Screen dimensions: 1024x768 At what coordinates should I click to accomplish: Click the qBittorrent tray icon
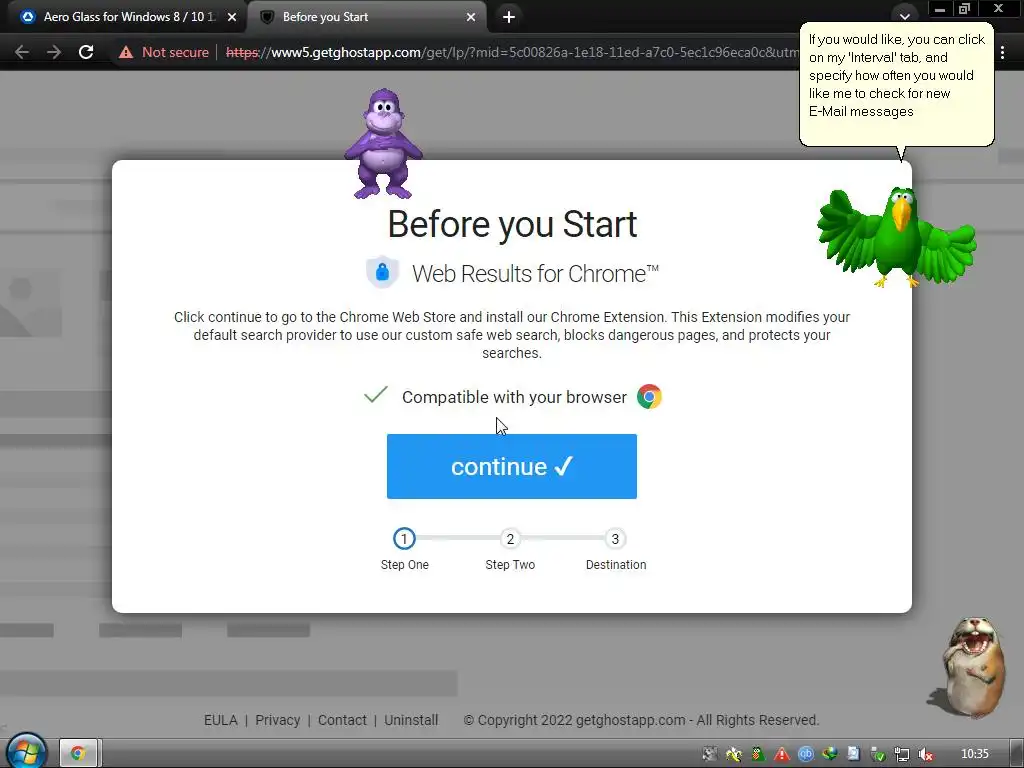[x=806, y=754]
